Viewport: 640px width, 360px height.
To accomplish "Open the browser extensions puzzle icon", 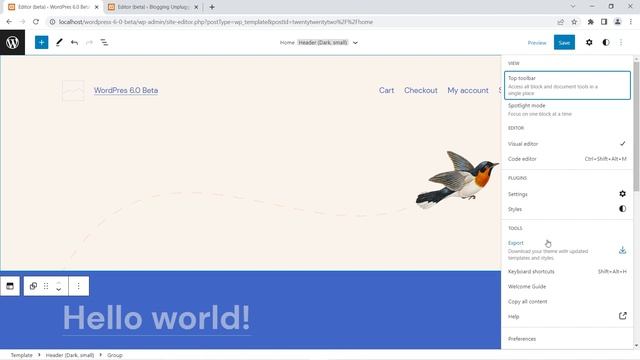I will (590, 22).
